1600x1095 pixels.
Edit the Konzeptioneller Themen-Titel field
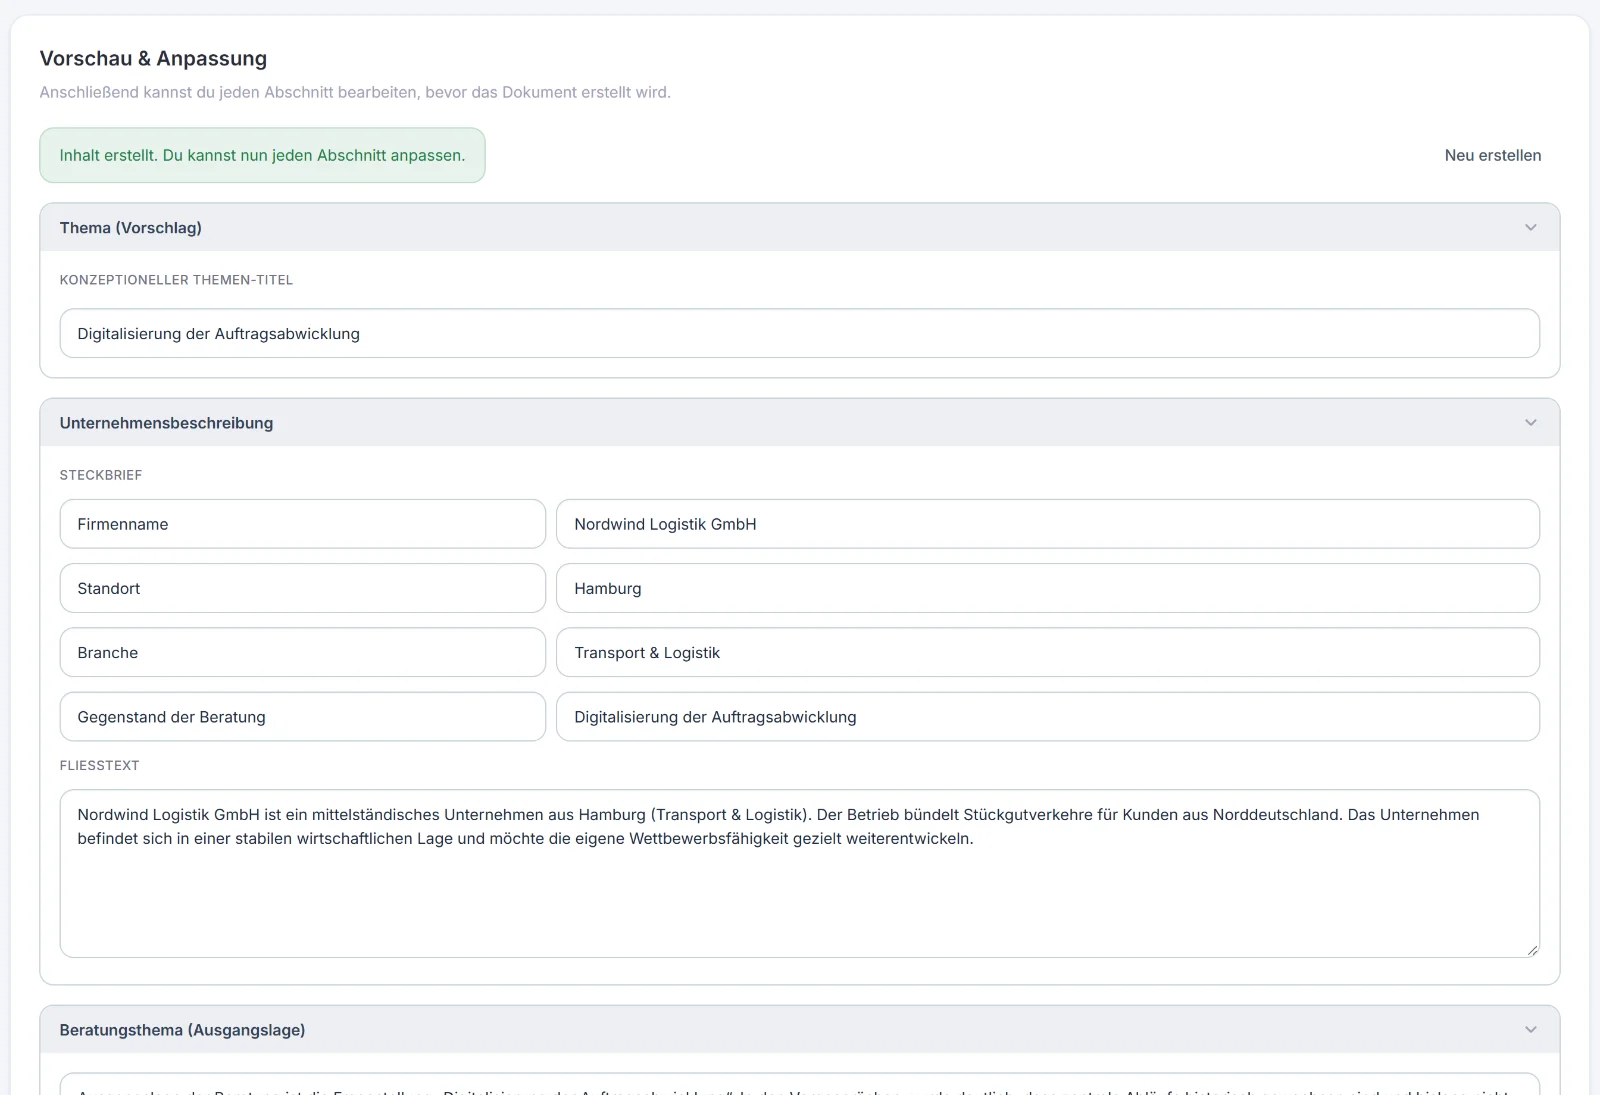(799, 333)
